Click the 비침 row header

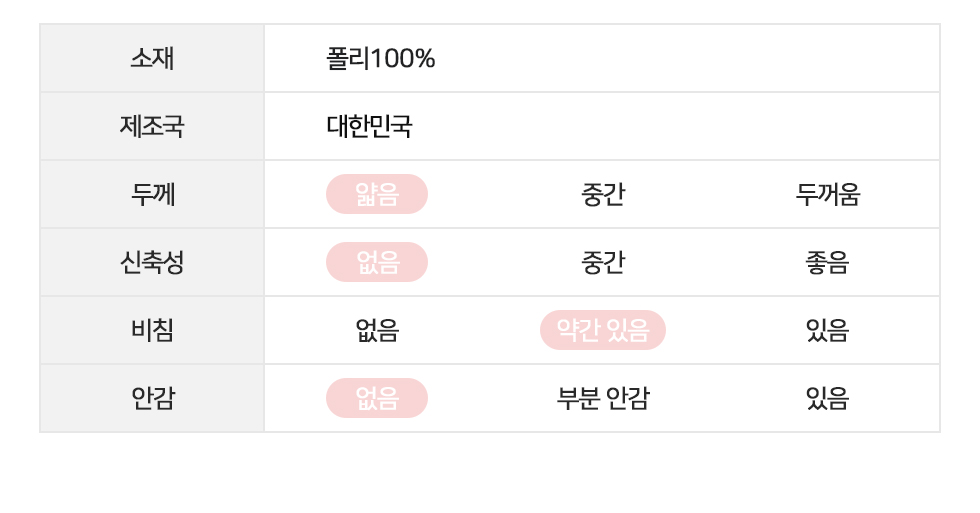tap(152, 330)
